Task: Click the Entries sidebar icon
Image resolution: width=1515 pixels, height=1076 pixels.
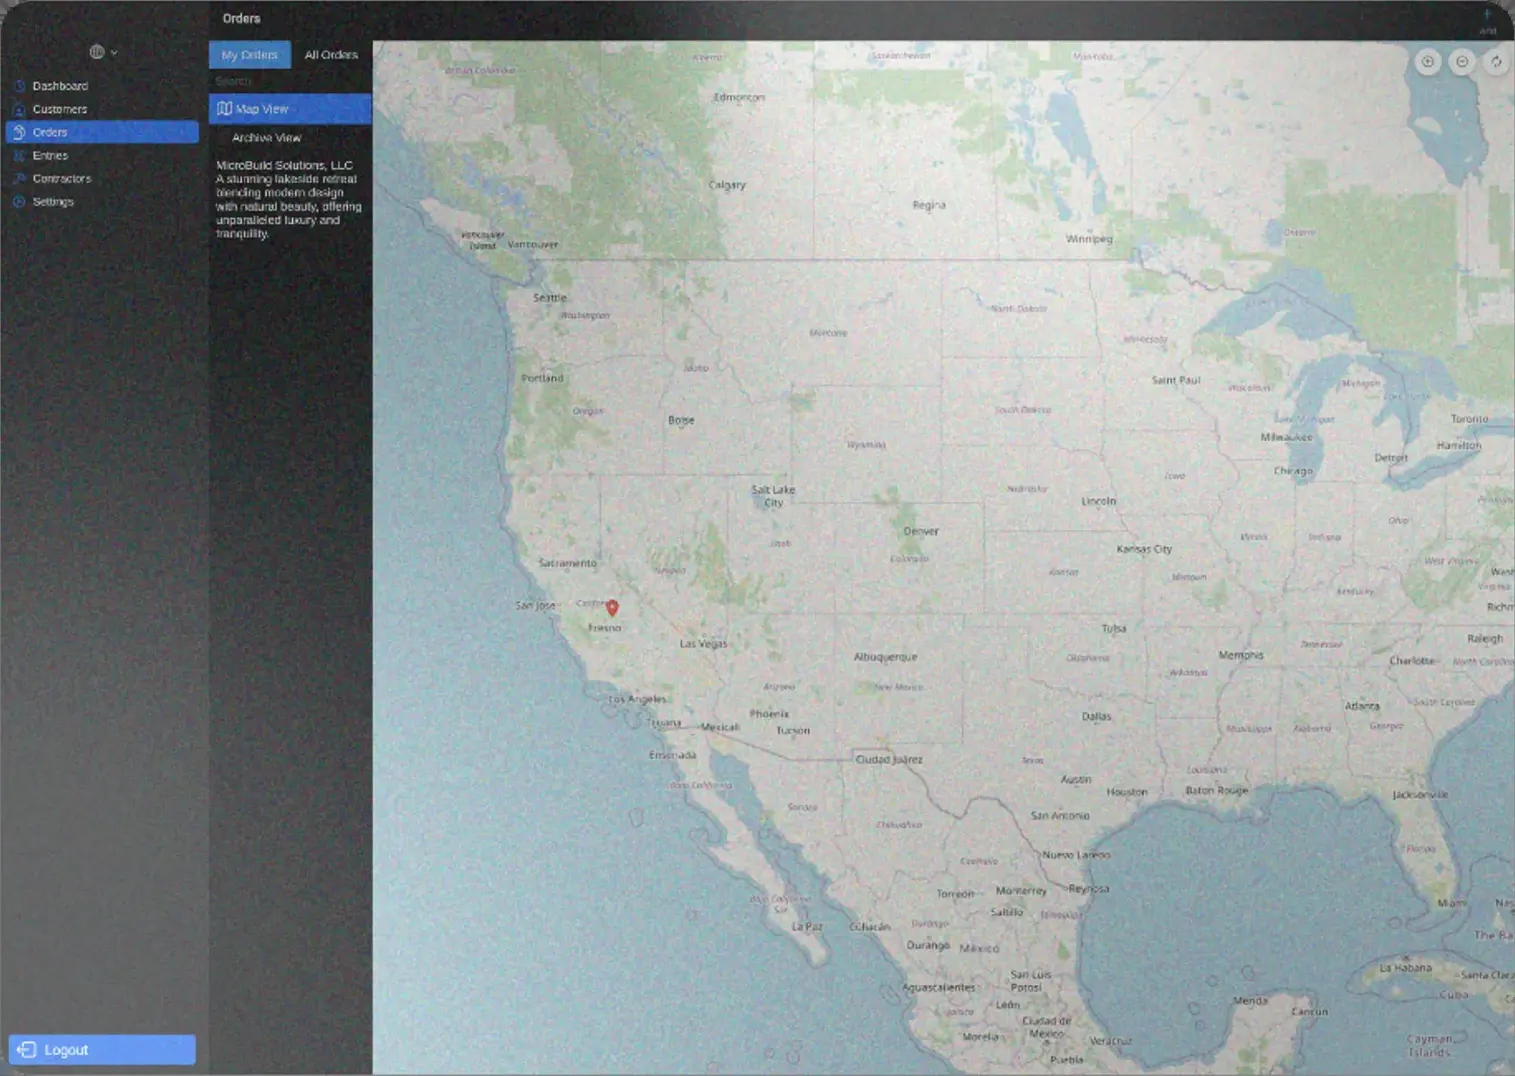Action: tap(19, 155)
